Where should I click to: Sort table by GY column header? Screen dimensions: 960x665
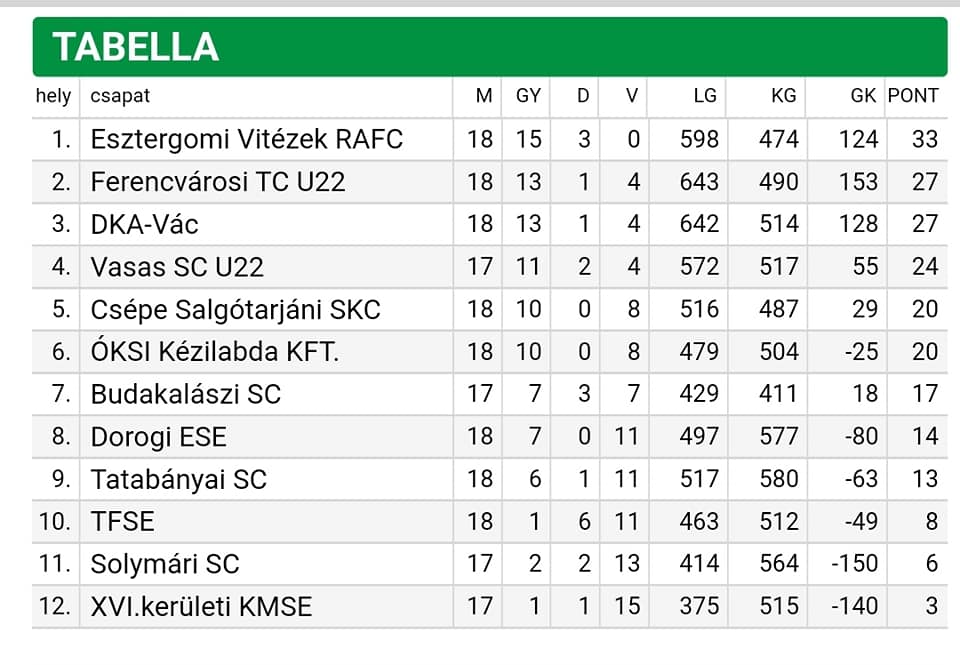pyautogui.click(x=528, y=96)
